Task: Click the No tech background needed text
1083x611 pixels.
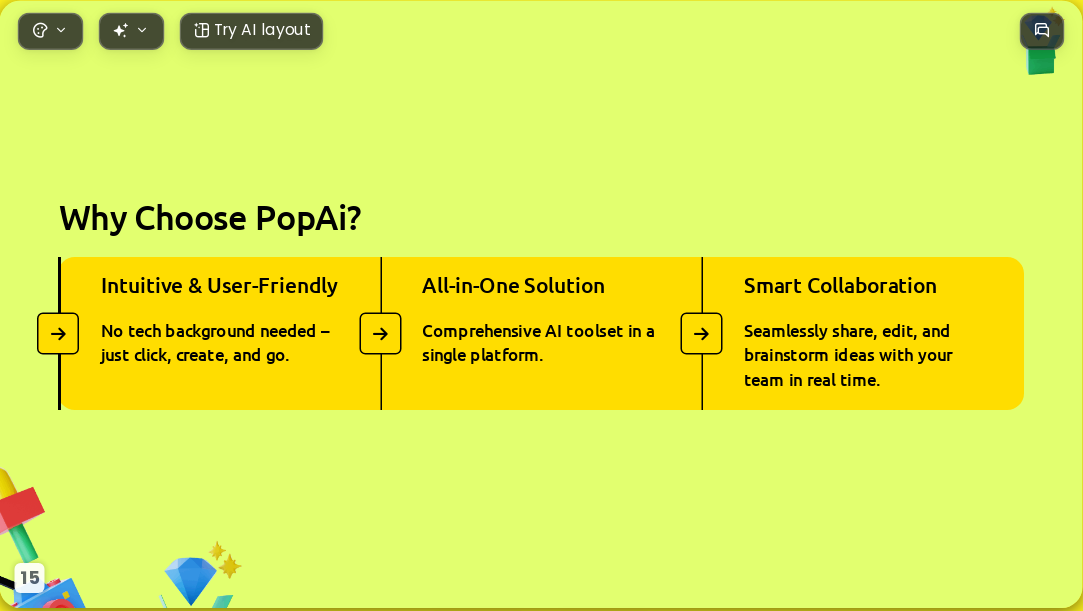Action: tap(215, 343)
